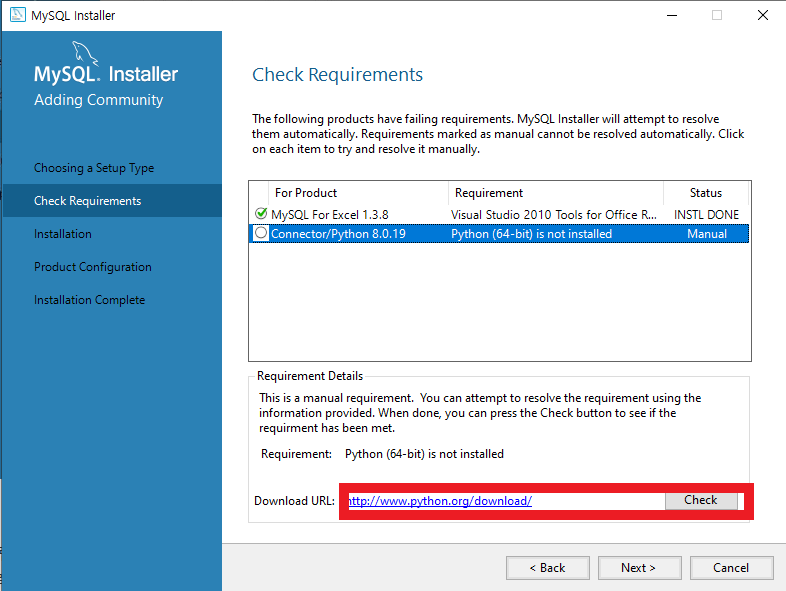
Task: Close the MySQL Installer window
Action: (763, 16)
